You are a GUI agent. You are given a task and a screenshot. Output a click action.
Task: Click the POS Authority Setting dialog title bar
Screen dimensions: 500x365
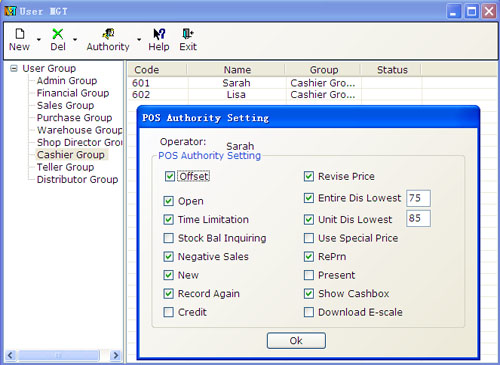click(x=308, y=118)
